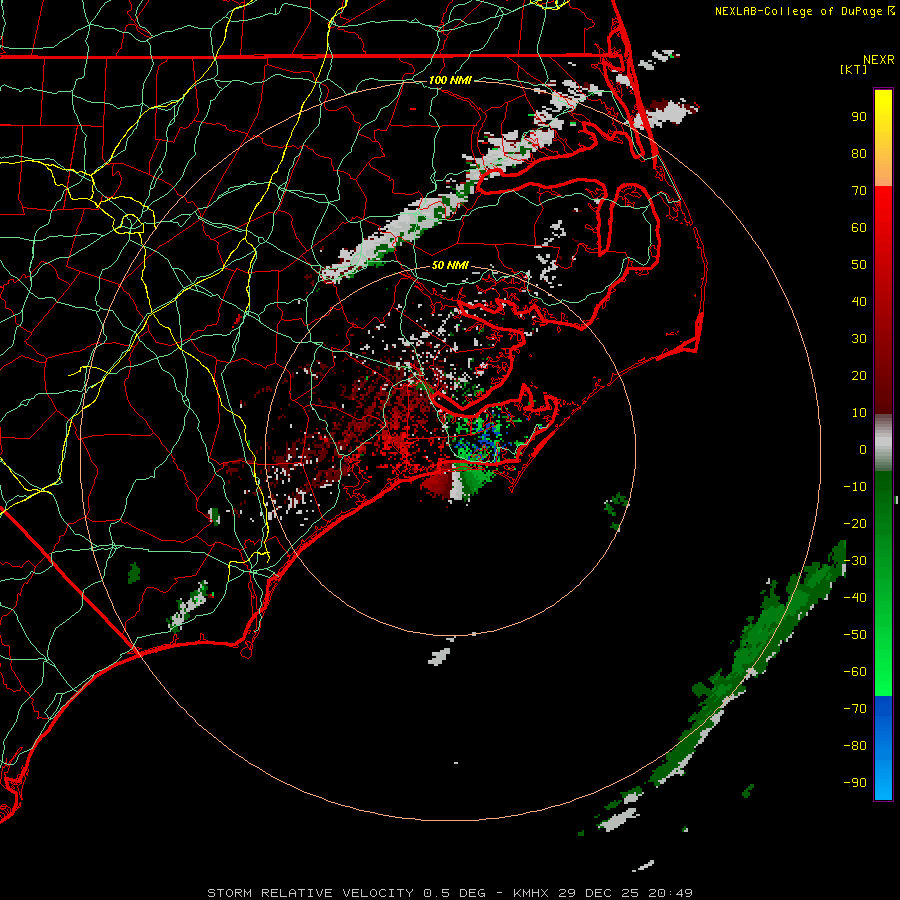
Task: Click the -90 value on velocity scale
Action: [x=855, y=783]
